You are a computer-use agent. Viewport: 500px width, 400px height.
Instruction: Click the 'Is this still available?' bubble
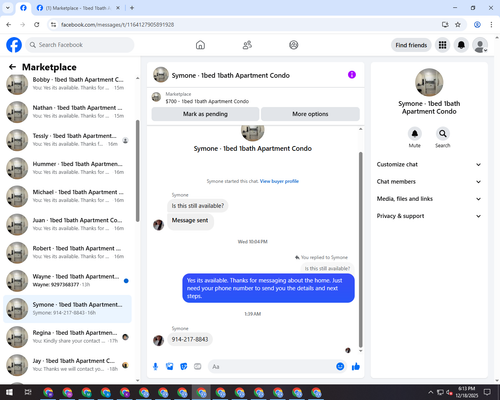point(198,206)
